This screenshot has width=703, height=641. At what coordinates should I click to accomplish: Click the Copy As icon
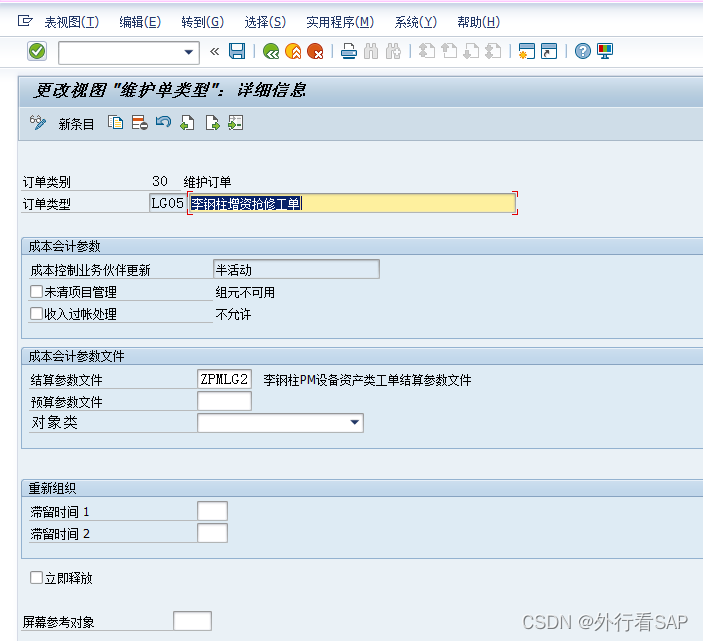115,123
